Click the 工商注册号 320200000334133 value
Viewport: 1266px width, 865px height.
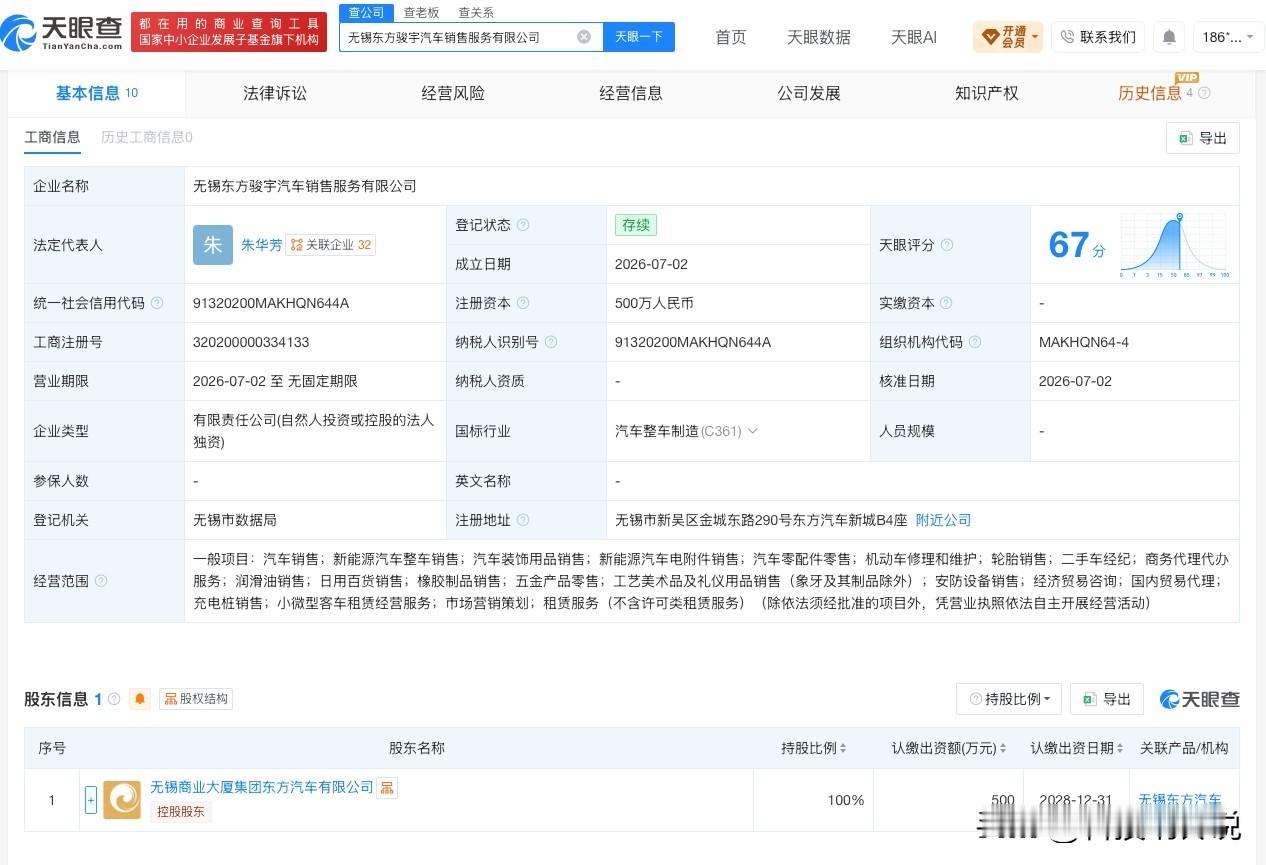tap(251, 342)
